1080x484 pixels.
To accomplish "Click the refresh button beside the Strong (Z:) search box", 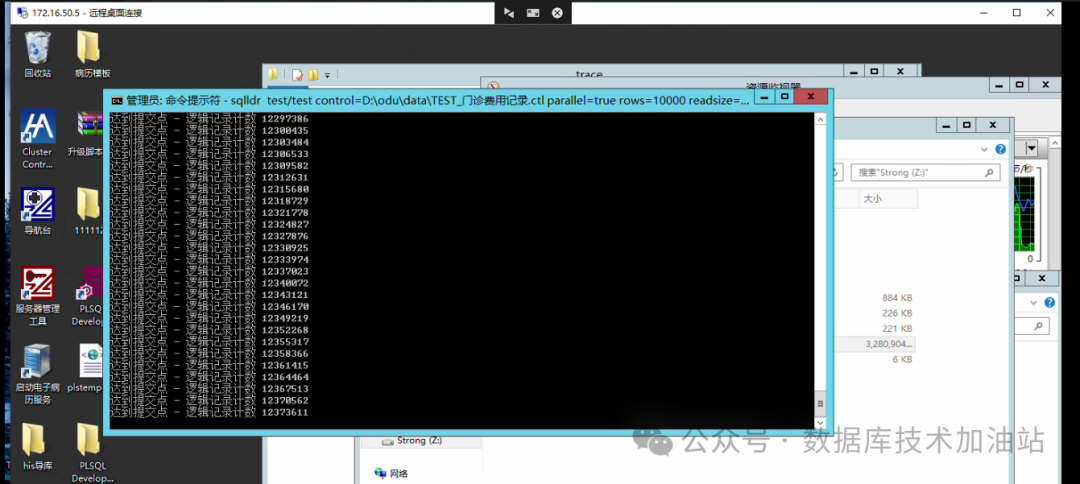I will click(835, 172).
